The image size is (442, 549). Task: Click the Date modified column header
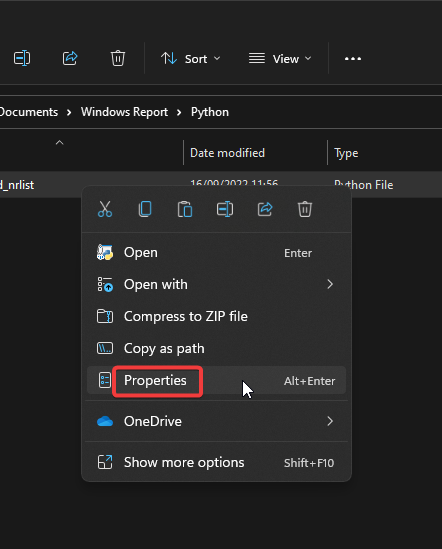tap(227, 153)
